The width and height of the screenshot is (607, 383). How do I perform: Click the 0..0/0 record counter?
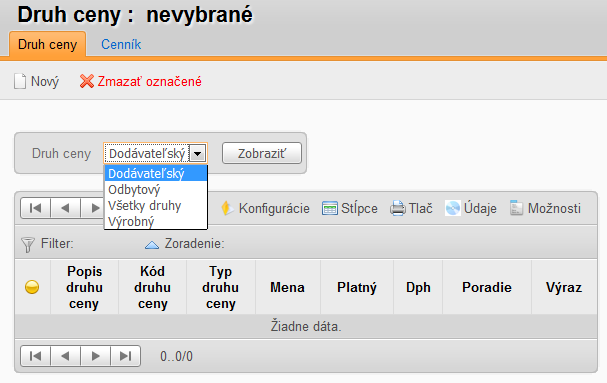177,356
